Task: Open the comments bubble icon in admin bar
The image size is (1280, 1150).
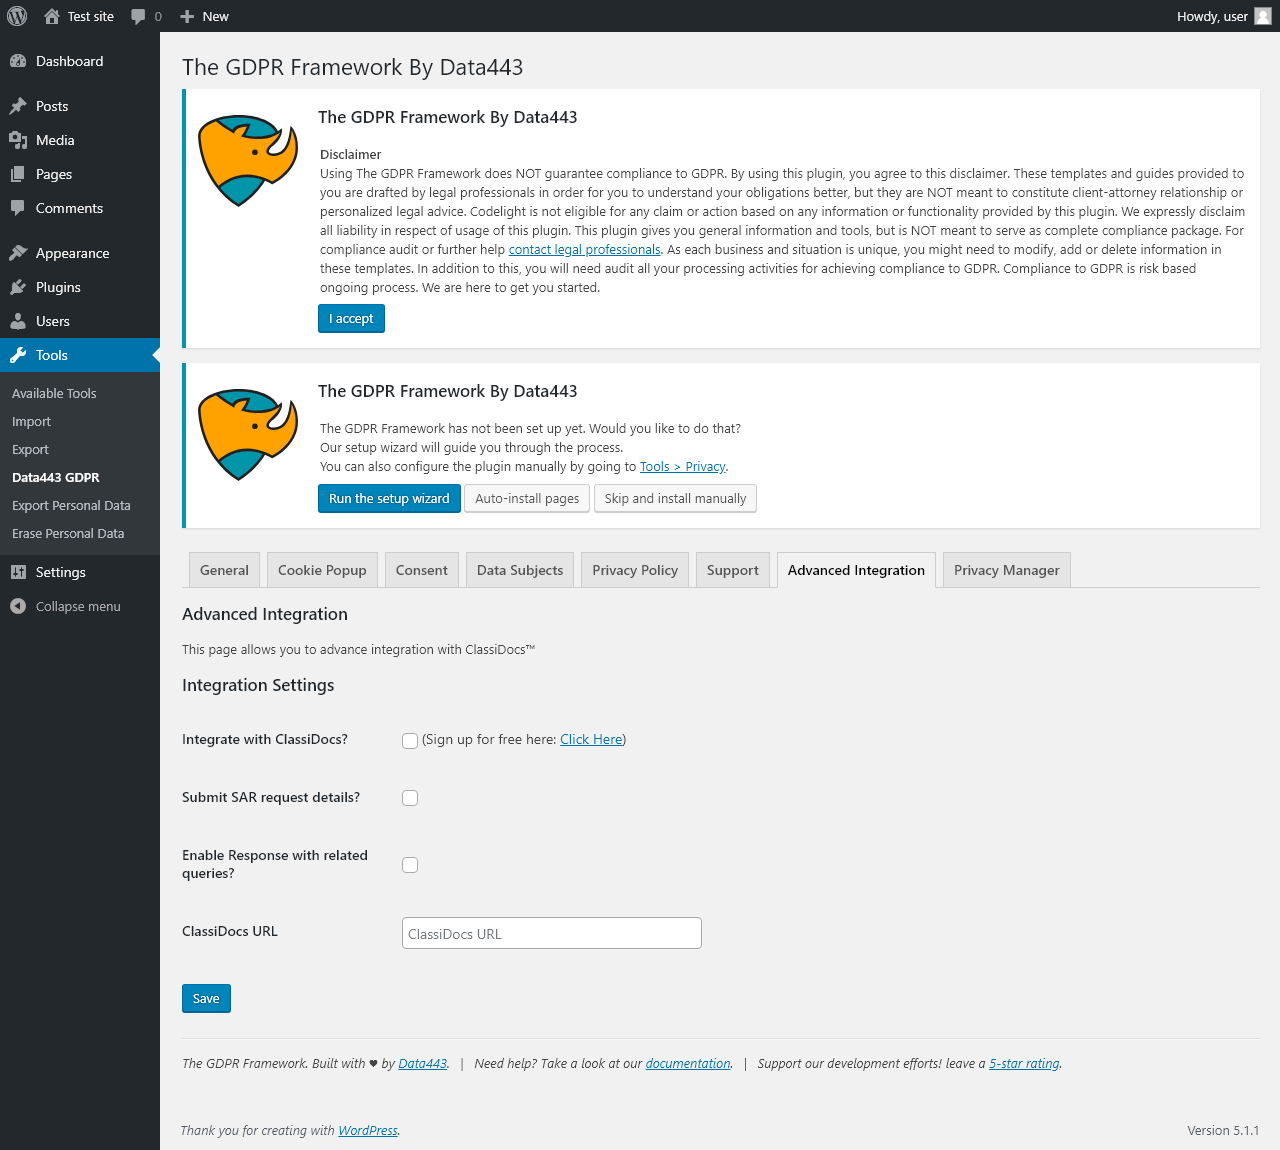Action: point(139,16)
